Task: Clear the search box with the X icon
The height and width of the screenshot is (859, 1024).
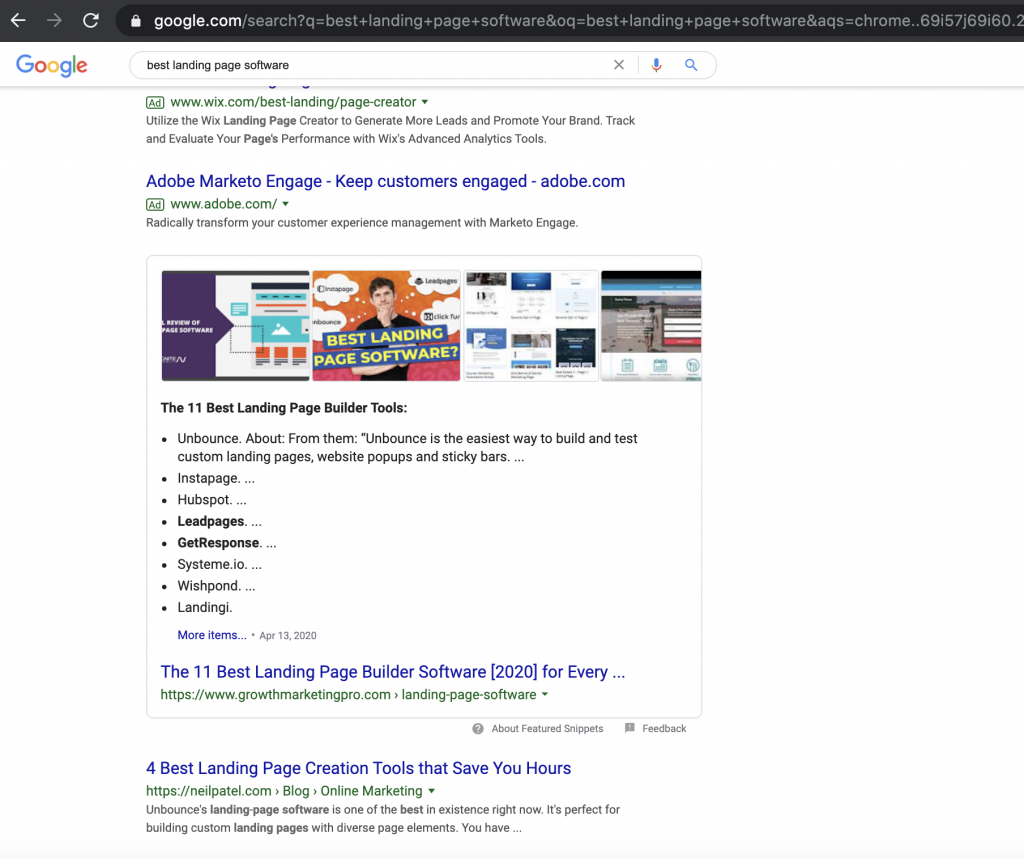Action: pos(618,65)
